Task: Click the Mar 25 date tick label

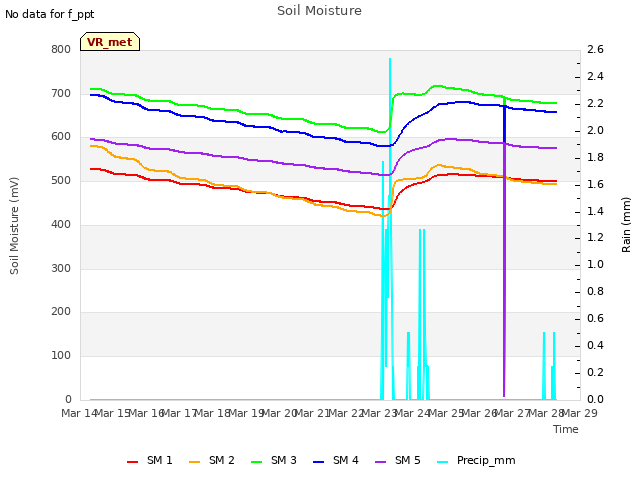Action: tap(446, 413)
